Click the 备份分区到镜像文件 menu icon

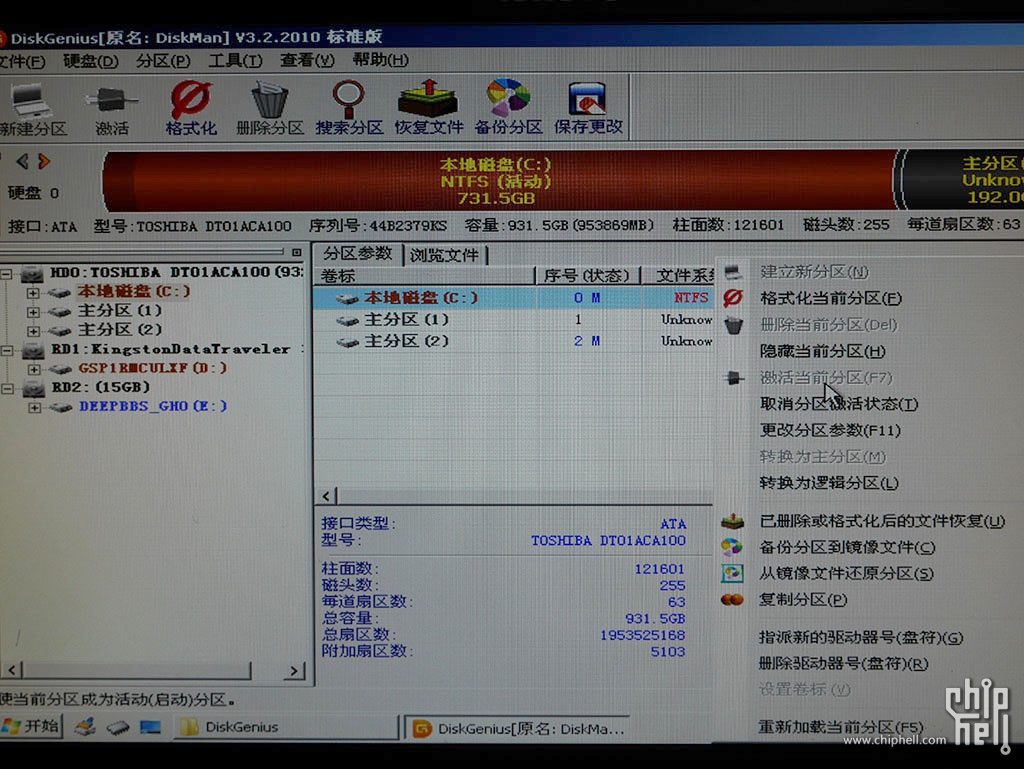pyautogui.click(x=732, y=546)
